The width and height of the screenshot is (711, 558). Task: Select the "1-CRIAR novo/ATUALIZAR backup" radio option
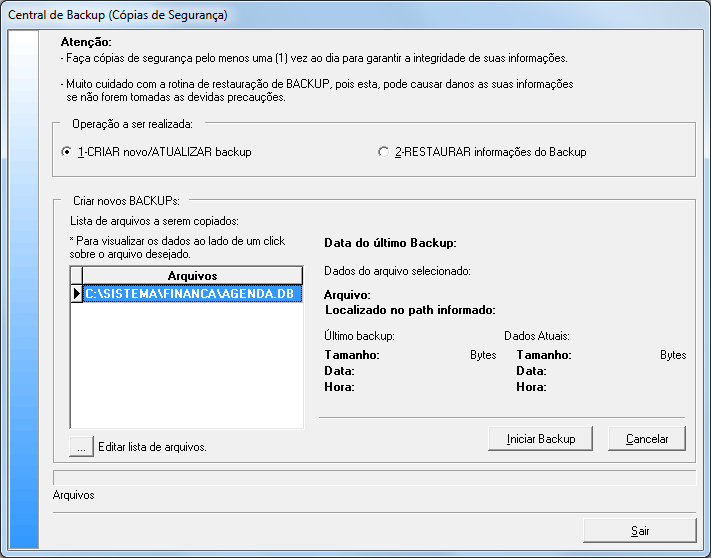pyautogui.click(x=67, y=152)
